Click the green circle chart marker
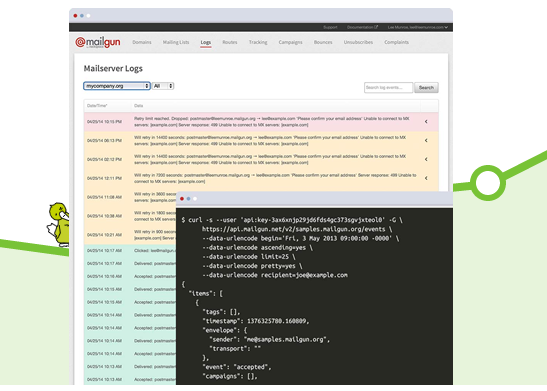 [488, 183]
